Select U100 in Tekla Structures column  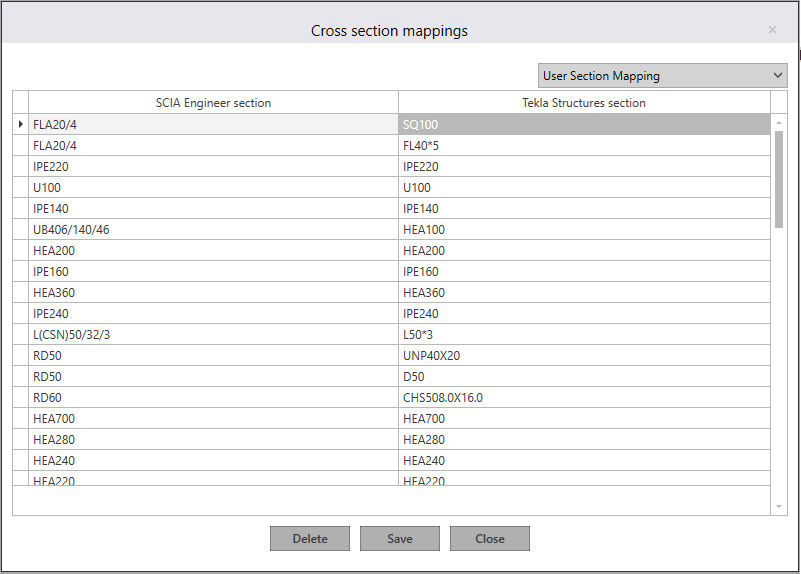tap(584, 187)
